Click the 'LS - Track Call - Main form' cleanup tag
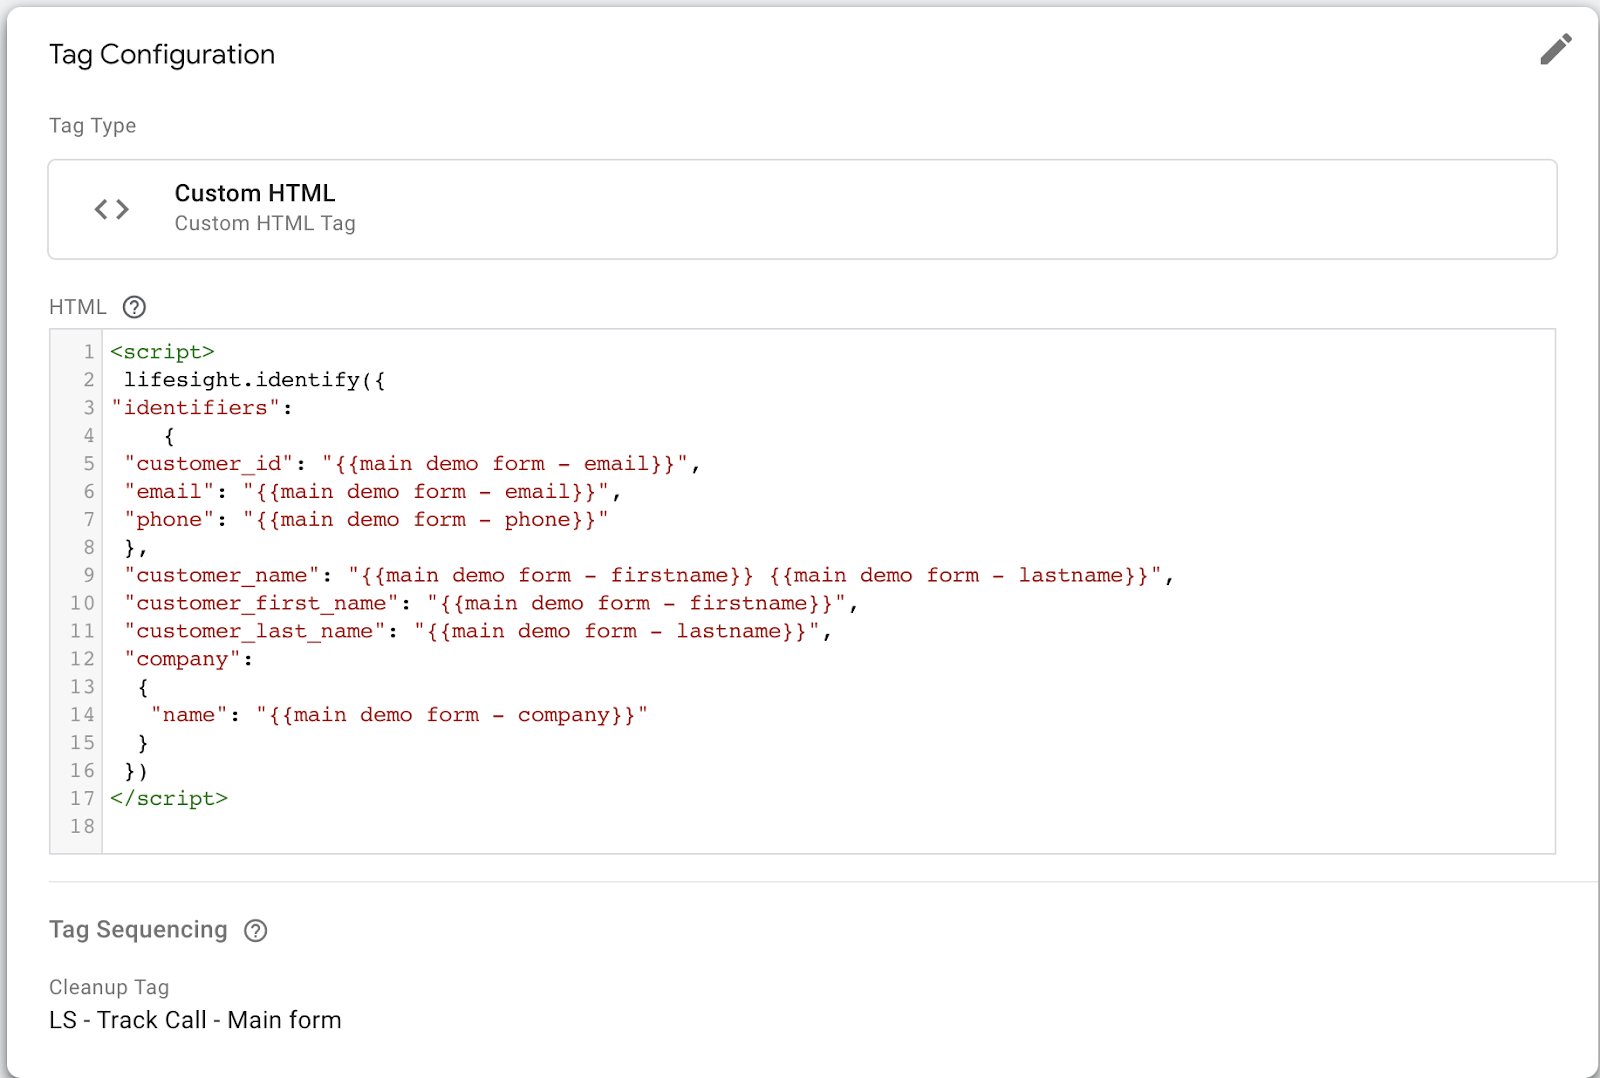1600x1078 pixels. pos(195,1020)
